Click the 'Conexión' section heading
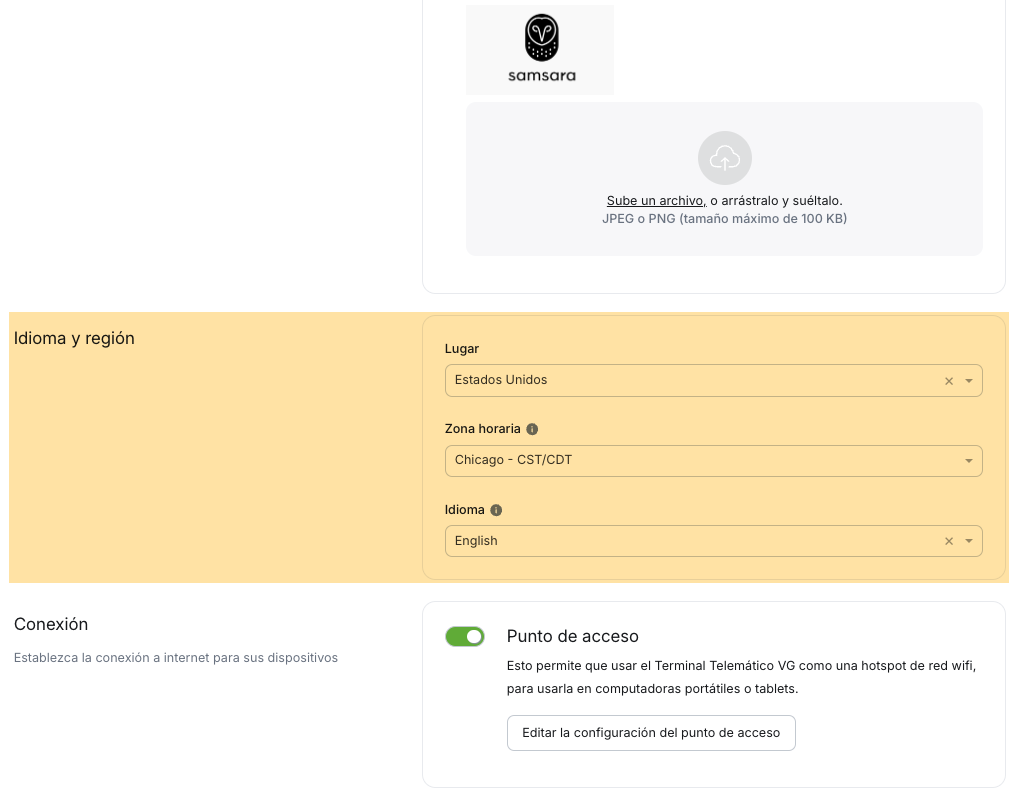 pyautogui.click(x=51, y=624)
